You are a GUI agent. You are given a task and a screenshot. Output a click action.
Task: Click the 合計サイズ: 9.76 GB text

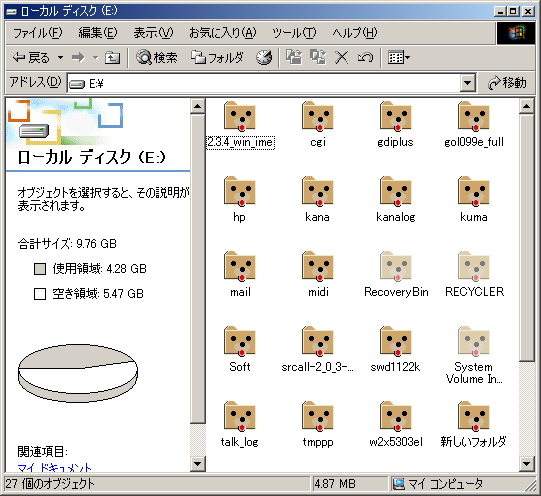pos(67,244)
